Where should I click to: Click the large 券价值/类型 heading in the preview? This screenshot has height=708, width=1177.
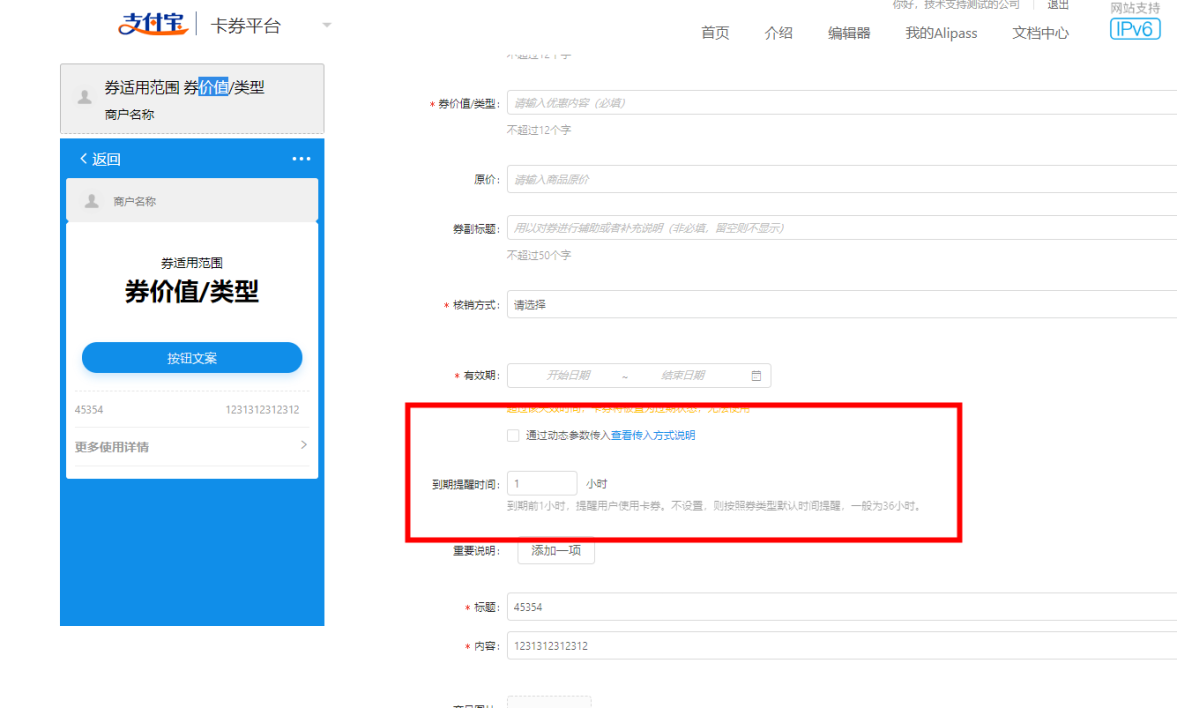pos(191,291)
